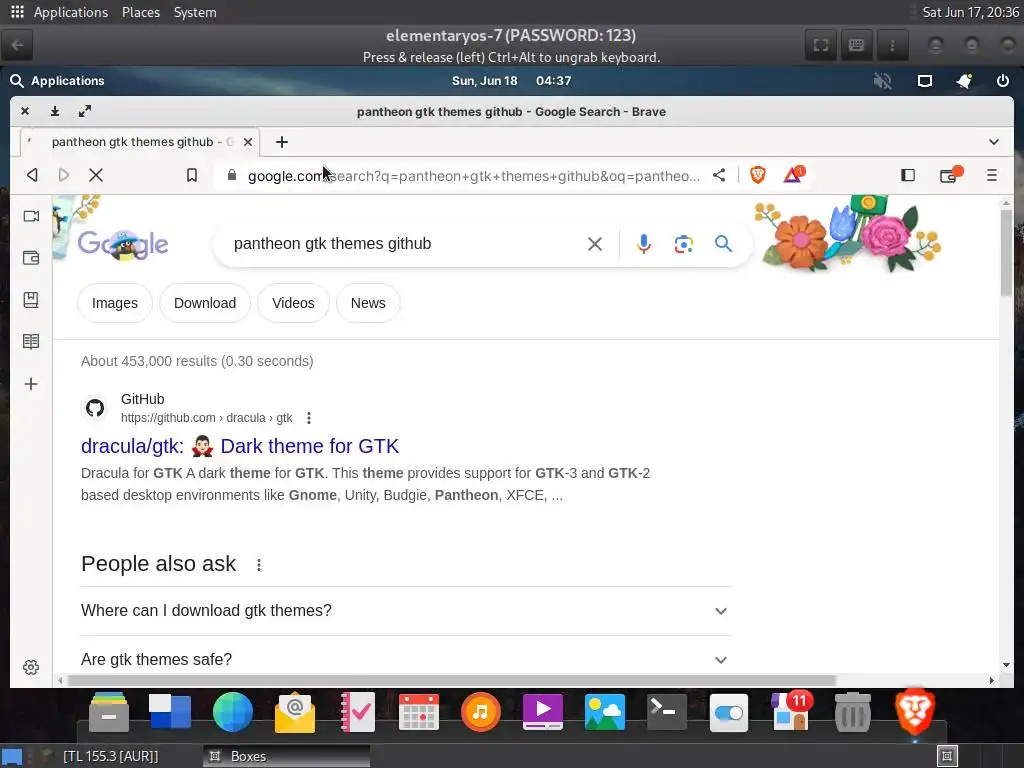Launch Files from the dock
Image resolution: width=1024 pixels, height=768 pixels.
point(109,712)
